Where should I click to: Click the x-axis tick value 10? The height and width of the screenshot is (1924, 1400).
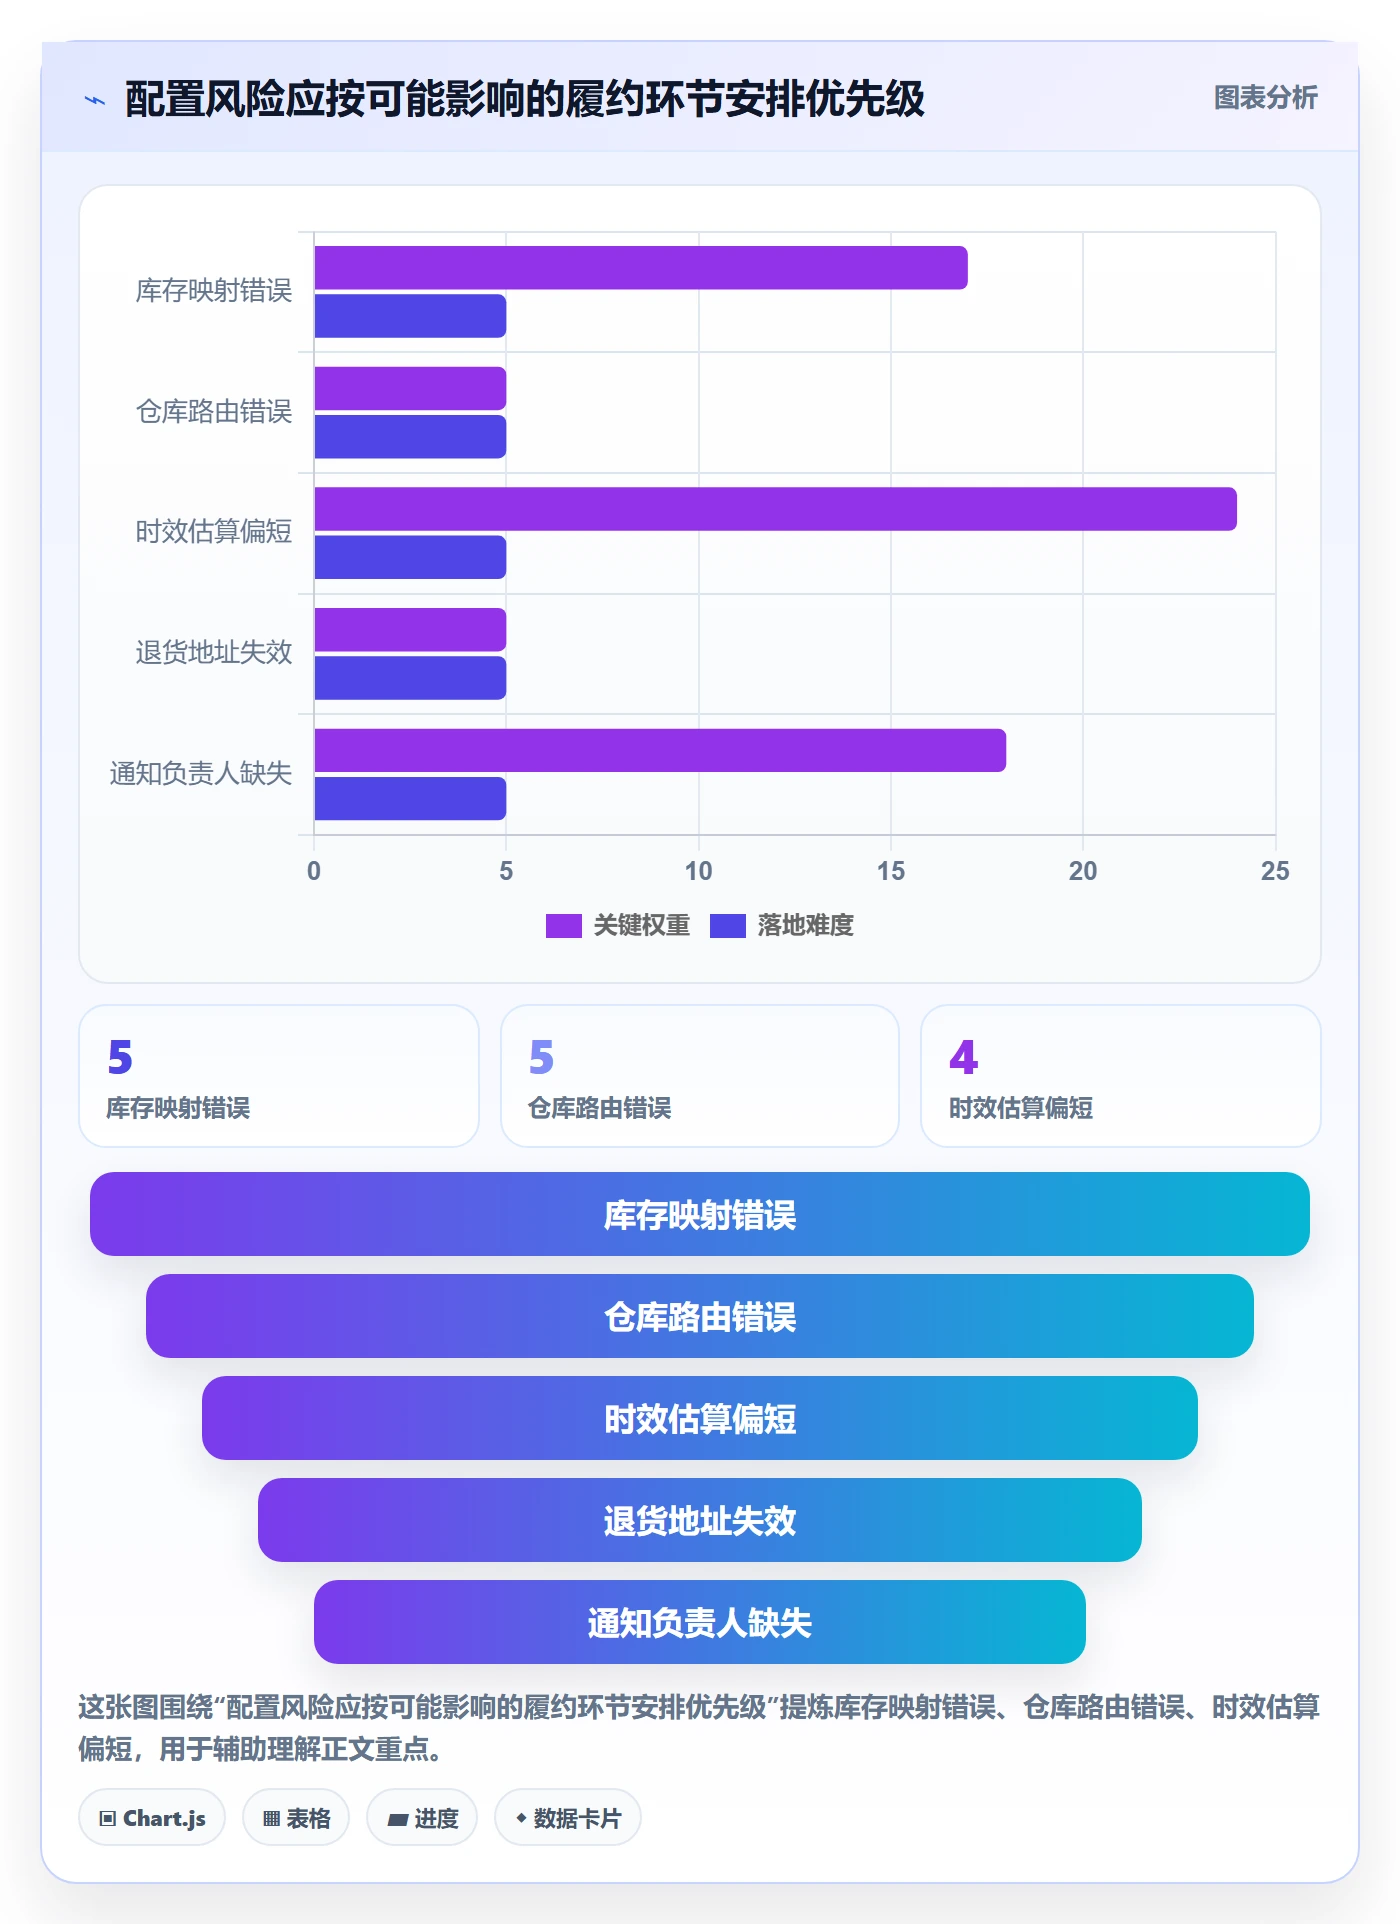point(698,871)
